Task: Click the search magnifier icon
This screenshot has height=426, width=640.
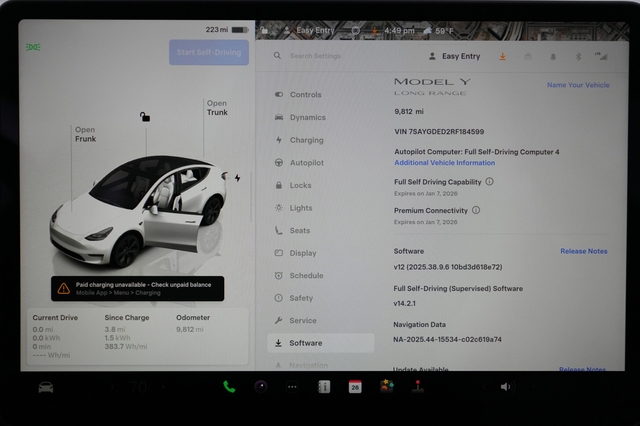Action: 277,55
